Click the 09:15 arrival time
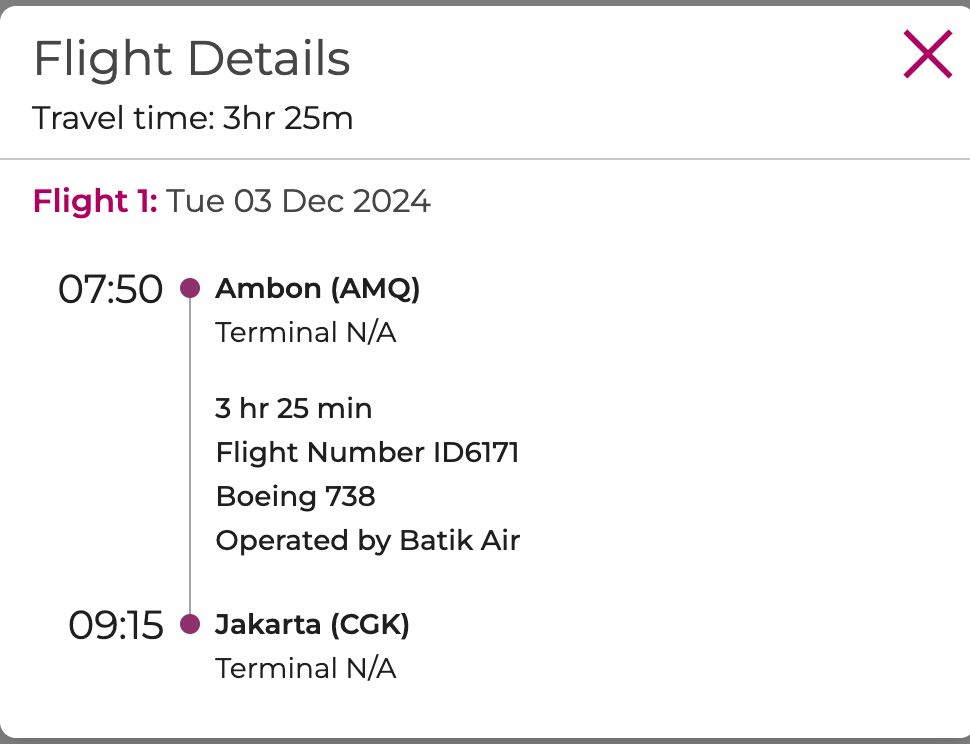 115,625
